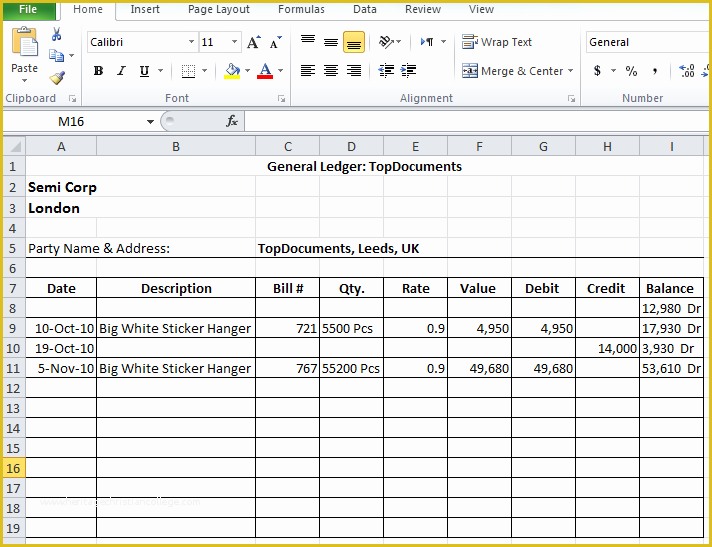
Task: Open Merge & Center dropdown arrow
Action: point(570,71)
